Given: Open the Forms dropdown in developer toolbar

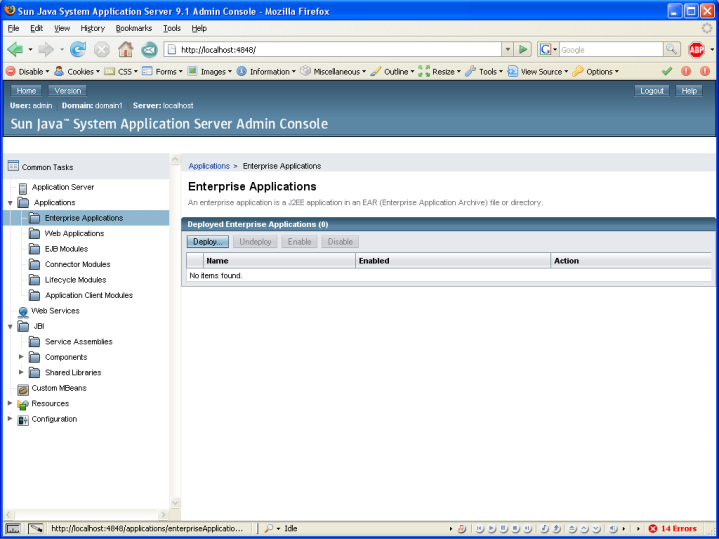Looking at the screenshot, I should [162, 72].
